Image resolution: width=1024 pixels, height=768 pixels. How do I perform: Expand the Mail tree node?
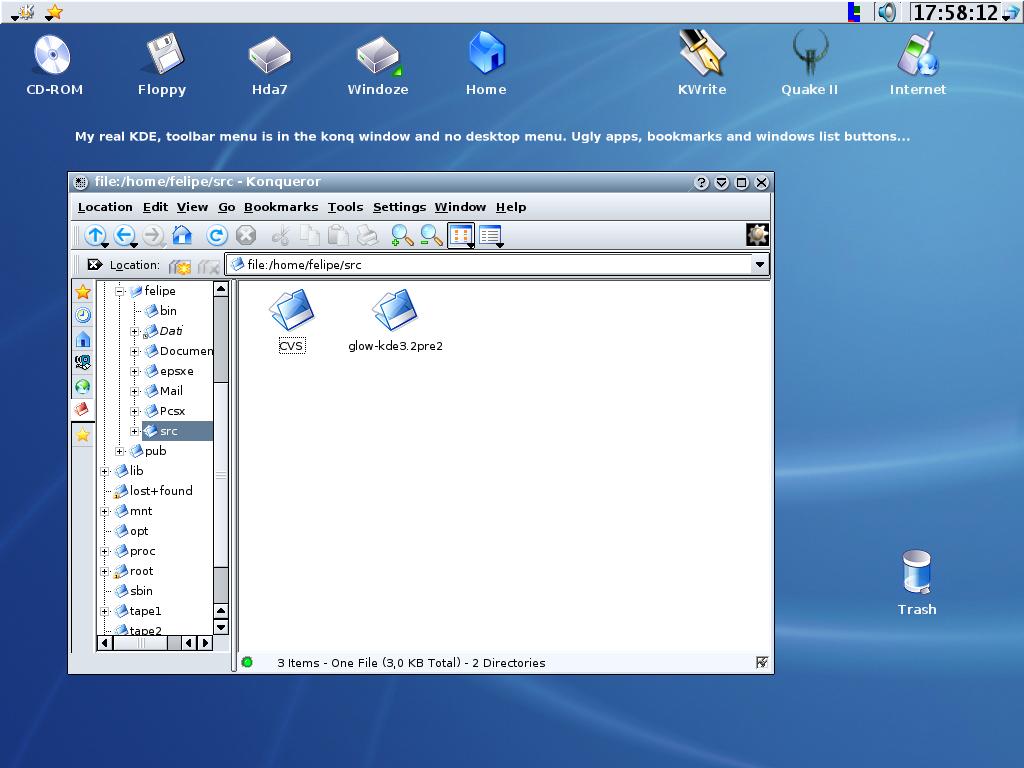(x=135, y=392)
